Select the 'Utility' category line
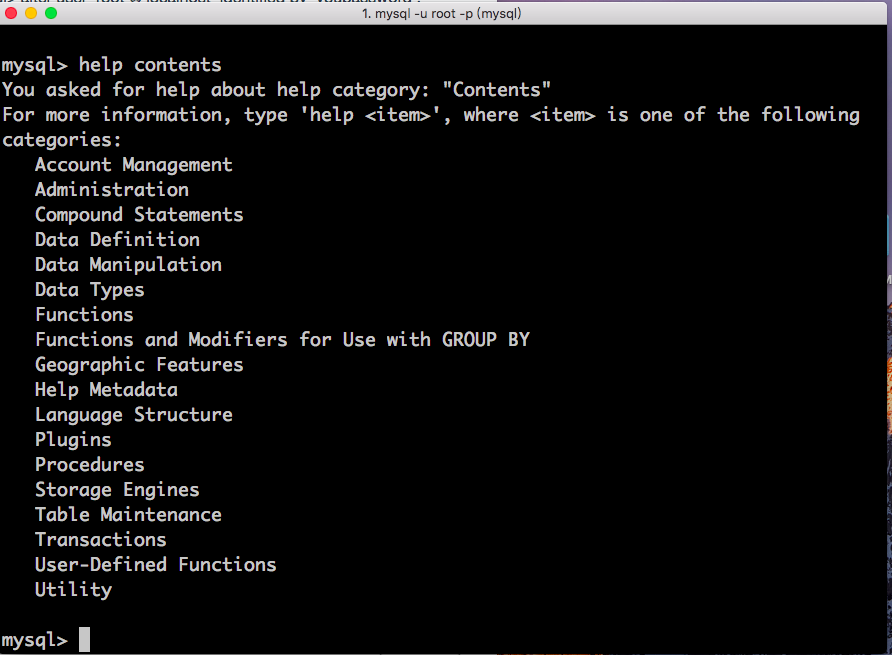This screenshot has width=892, height=655. click(73, 590)
